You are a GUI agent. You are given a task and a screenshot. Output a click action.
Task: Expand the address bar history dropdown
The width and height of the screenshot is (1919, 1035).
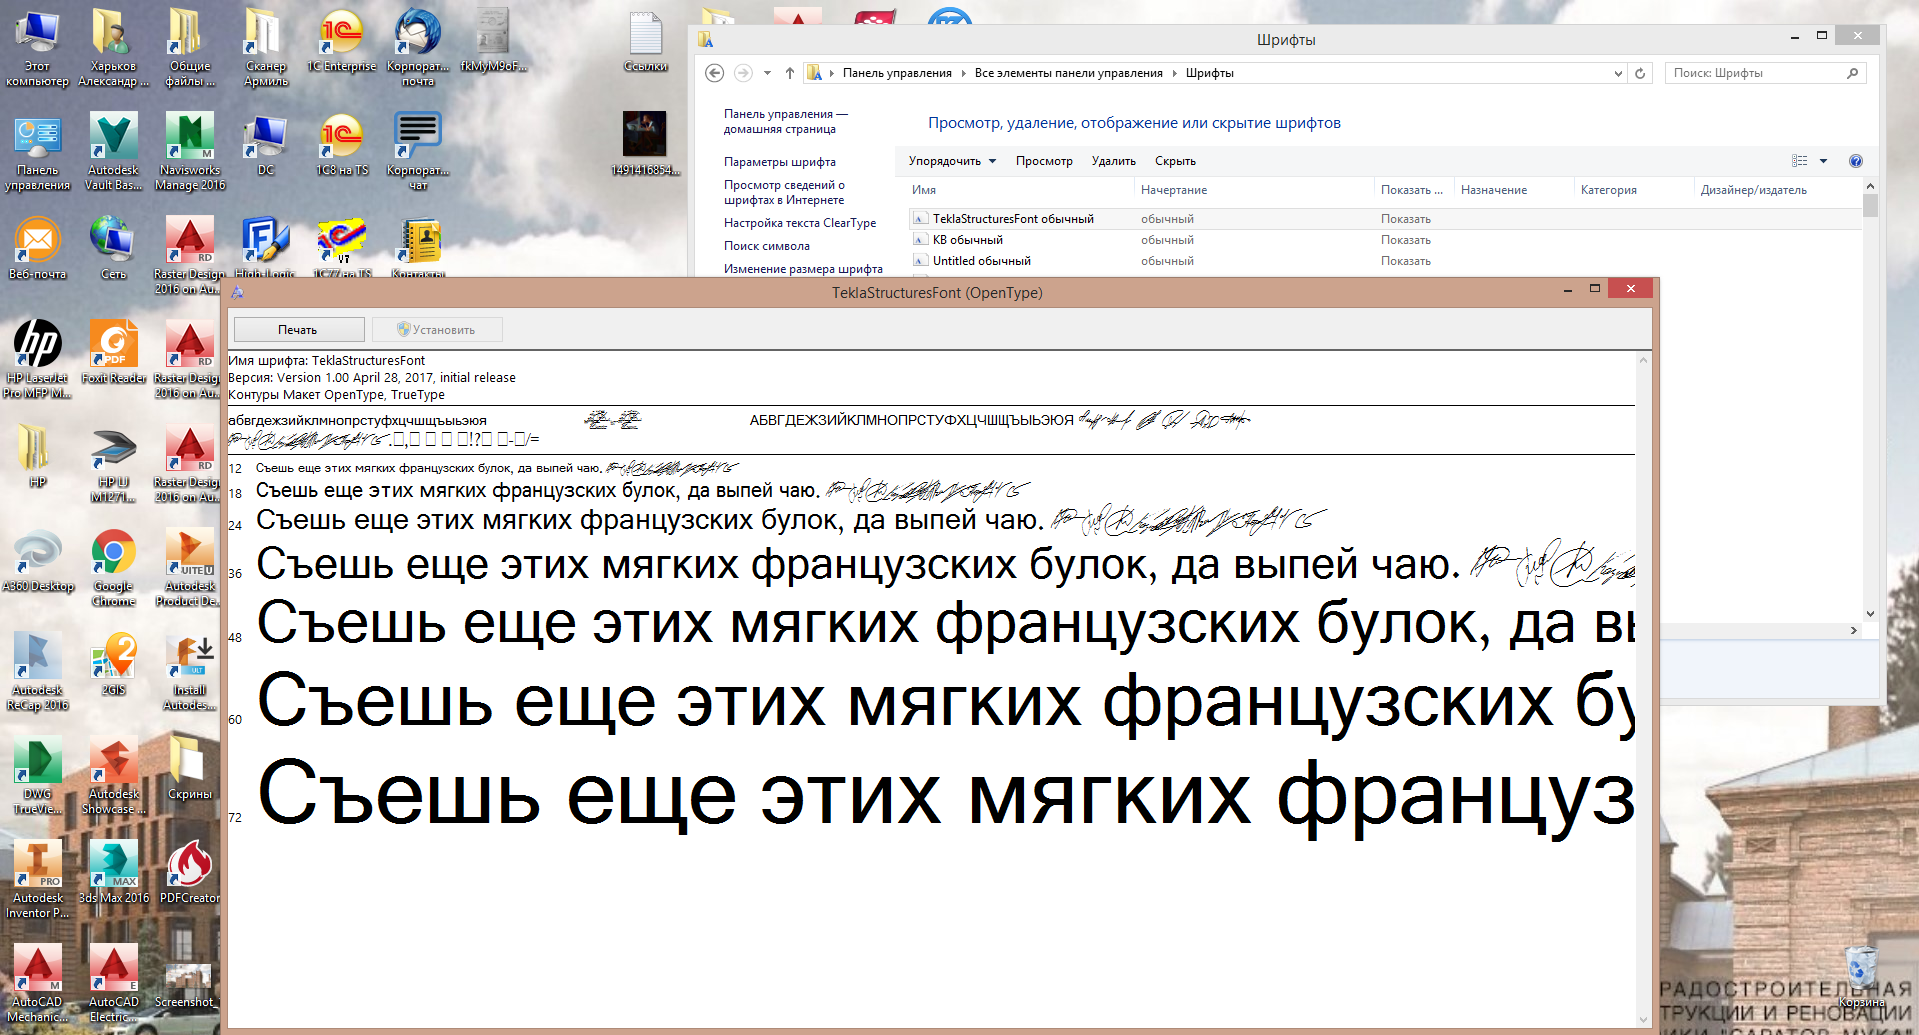click(1618, 73)
